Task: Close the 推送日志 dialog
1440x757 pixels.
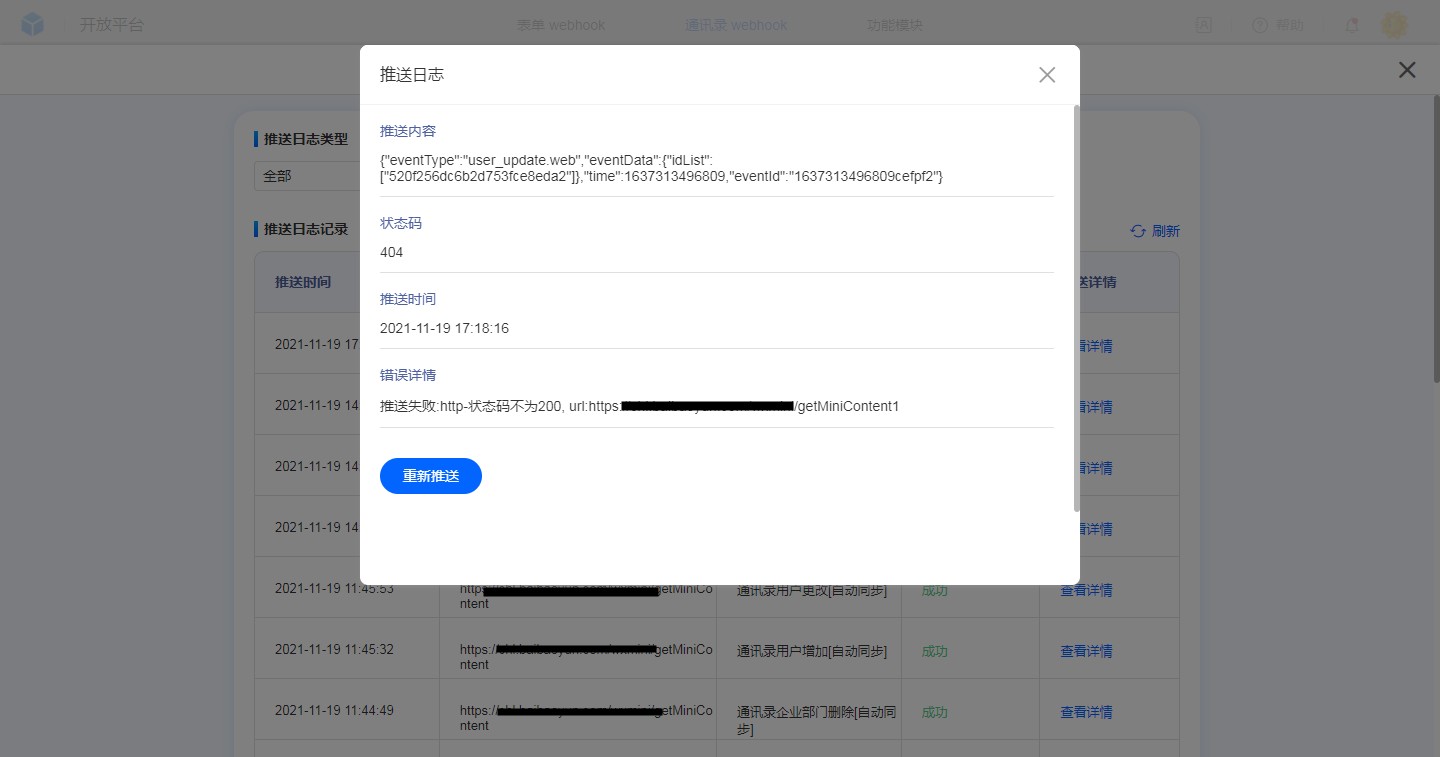Action: 1047,75
